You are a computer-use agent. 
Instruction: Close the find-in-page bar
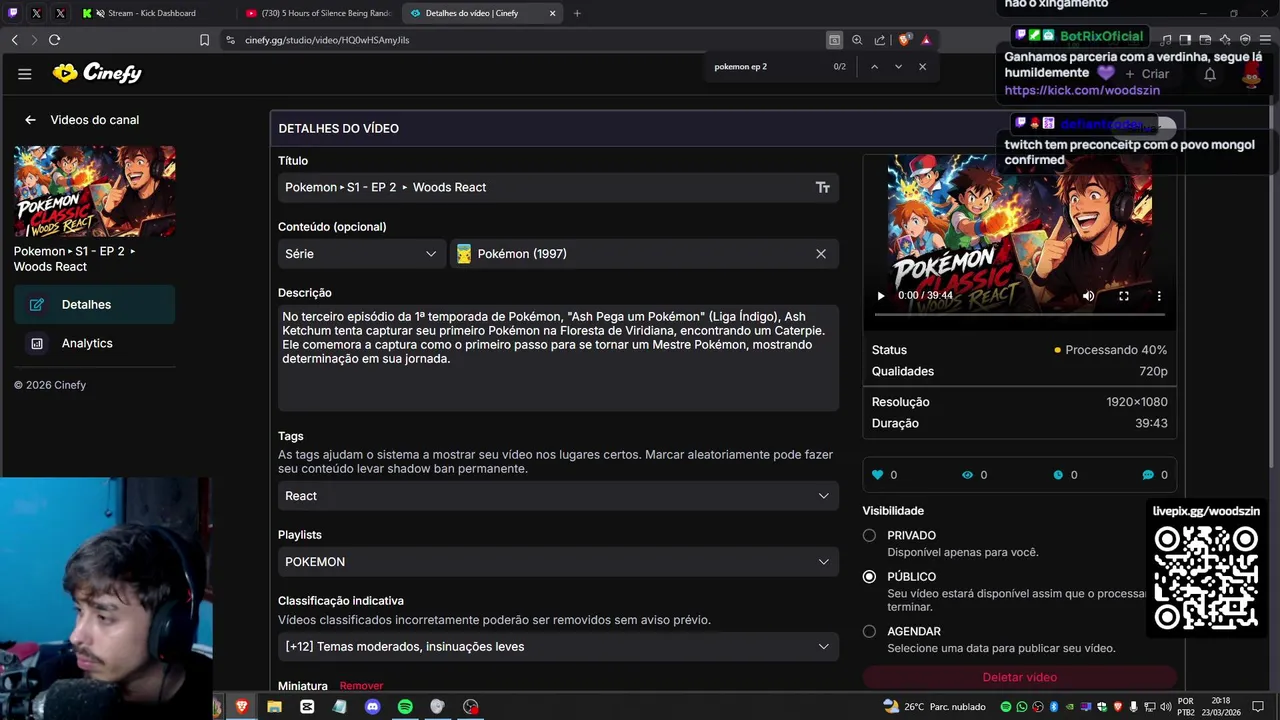pos(922,67)
